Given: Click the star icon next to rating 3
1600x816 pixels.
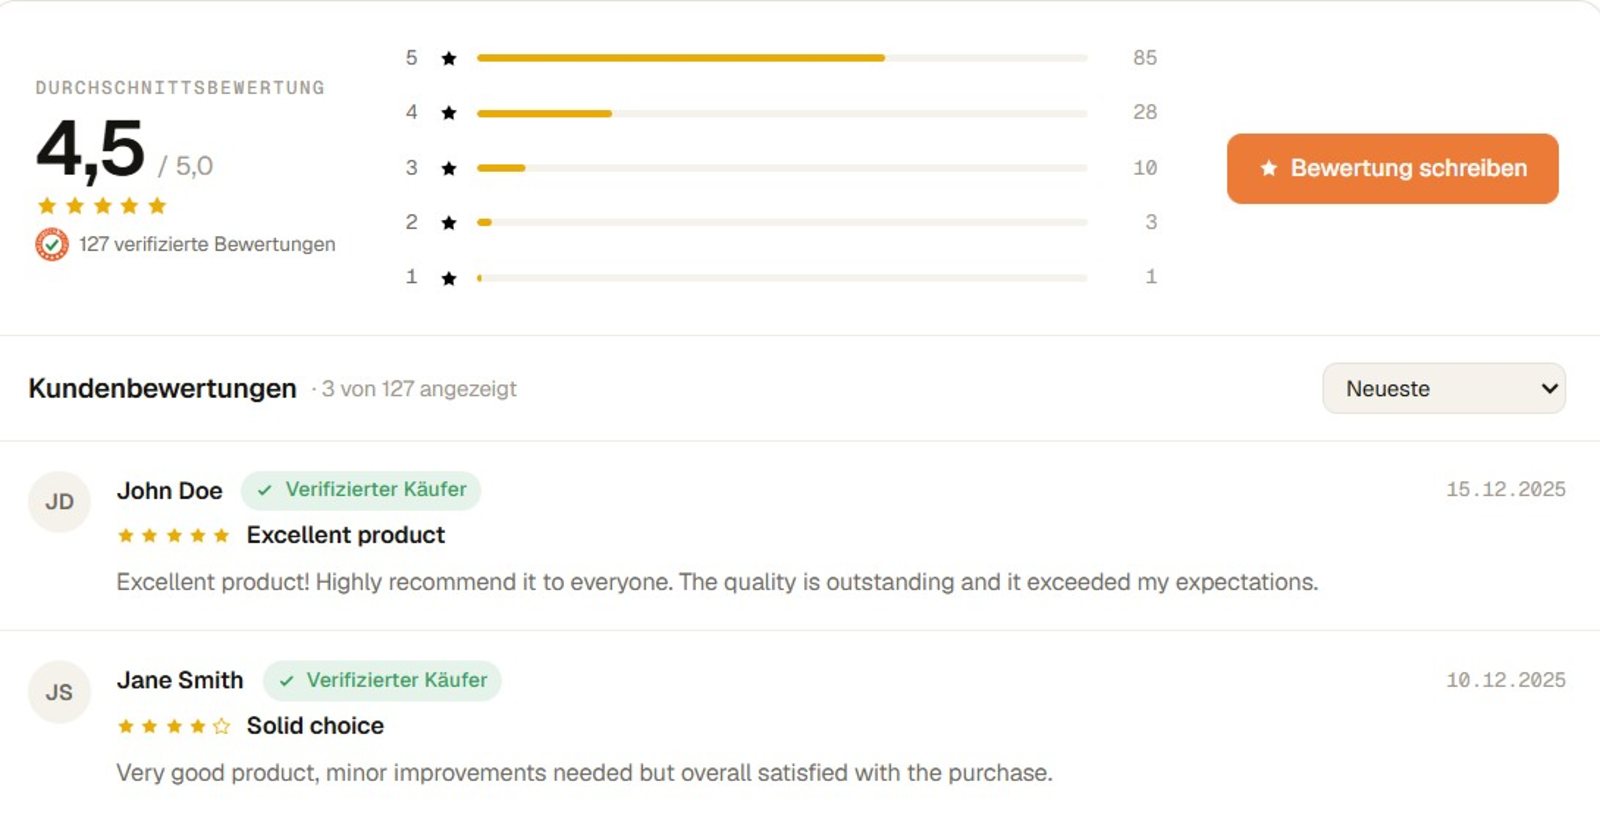Looking at the screenshot, I should (x=449, y=168).
